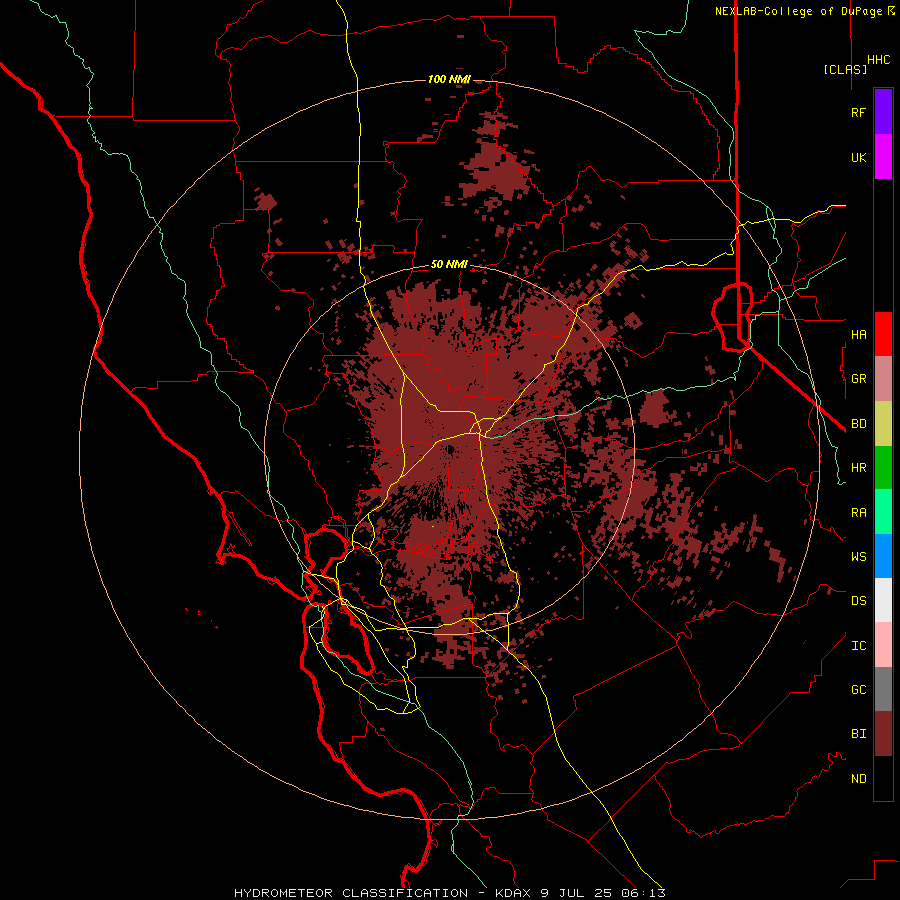Click the BI brown legend swatch
This screenshot has width=900, height=900.
[883, 734]
